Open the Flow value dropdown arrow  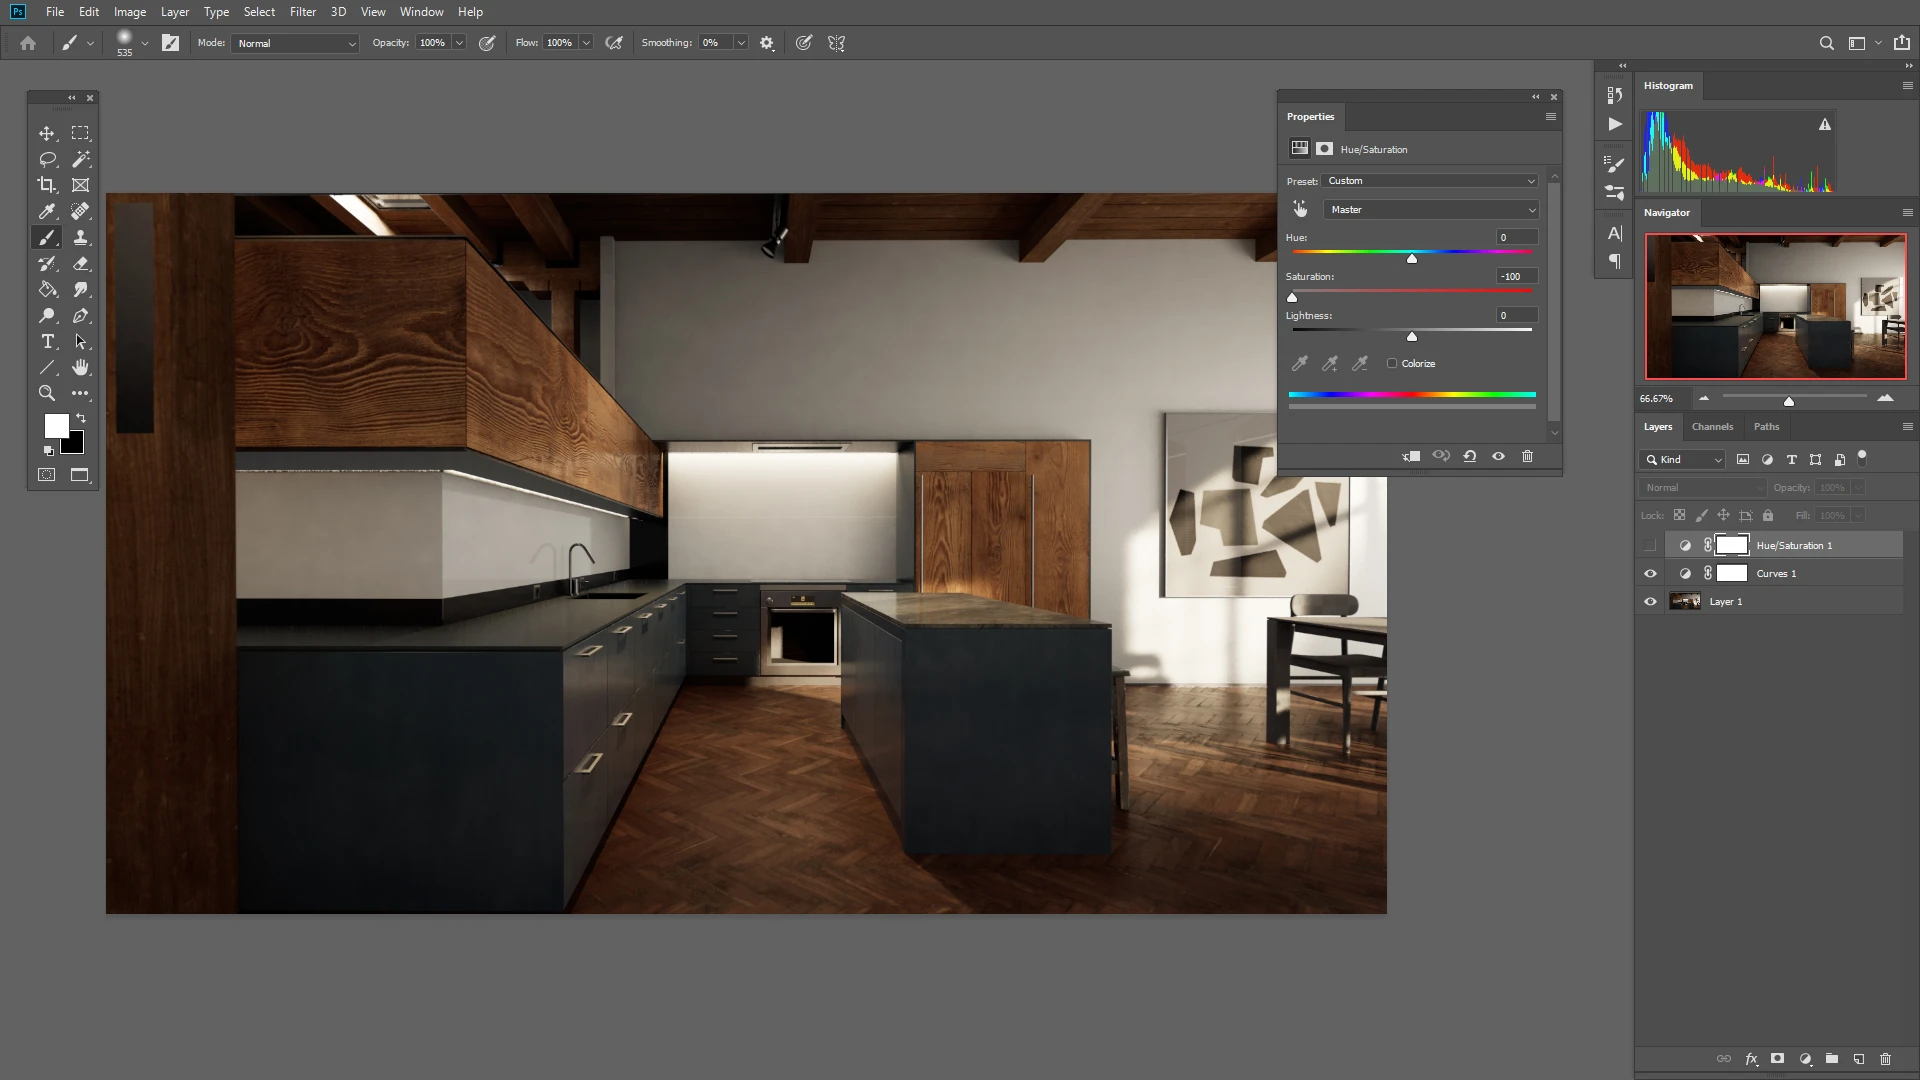tap(586, 43)
